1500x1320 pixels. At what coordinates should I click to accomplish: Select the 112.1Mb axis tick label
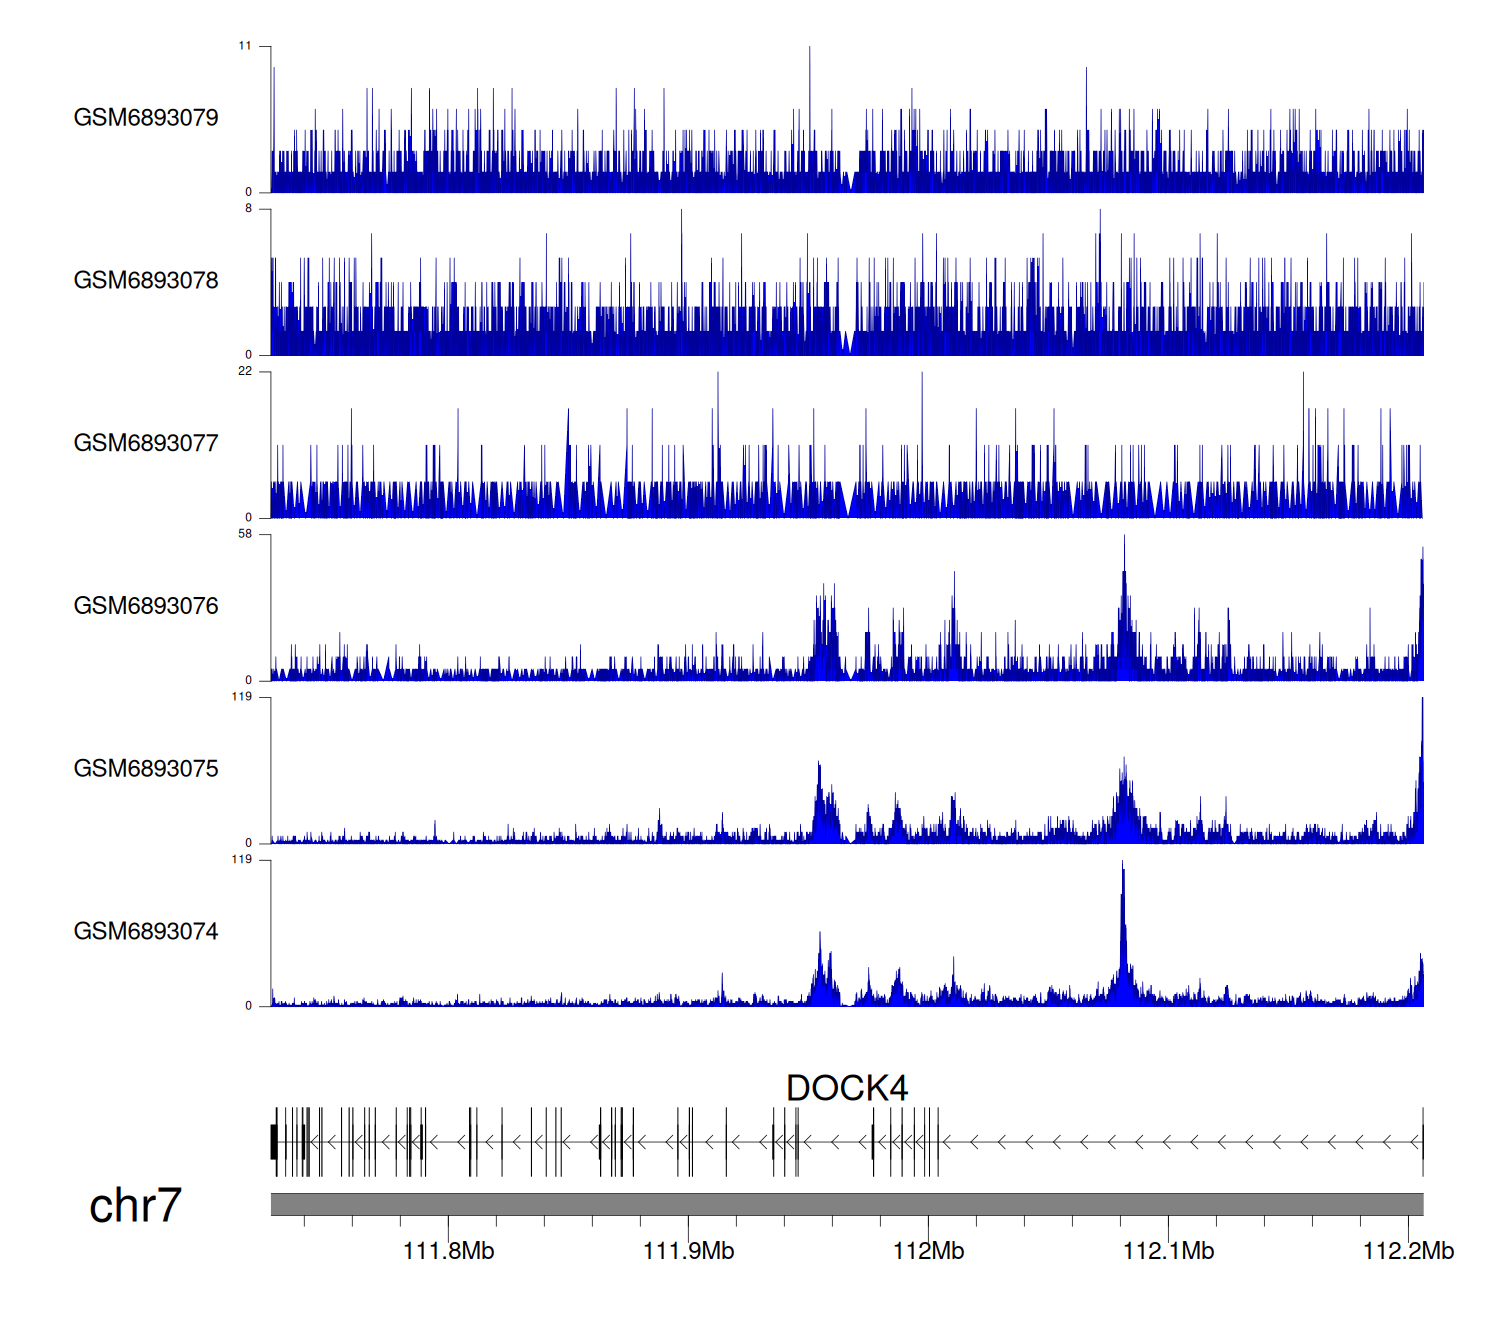[x=1168, y=1251]
